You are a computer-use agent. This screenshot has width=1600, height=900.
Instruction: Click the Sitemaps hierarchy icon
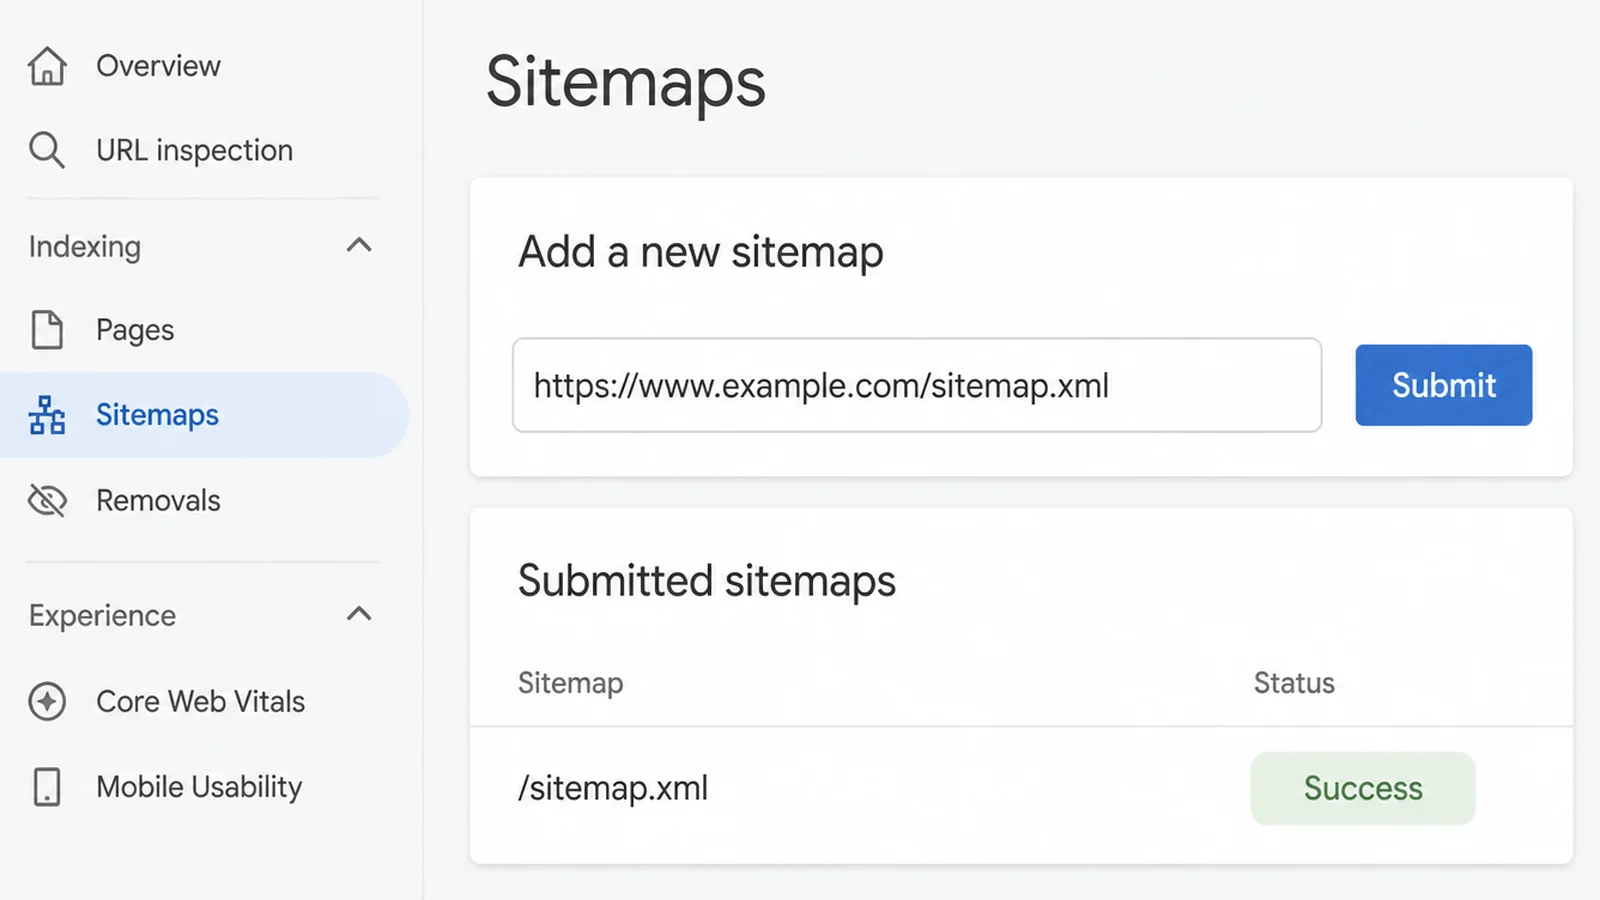[47, 415]
